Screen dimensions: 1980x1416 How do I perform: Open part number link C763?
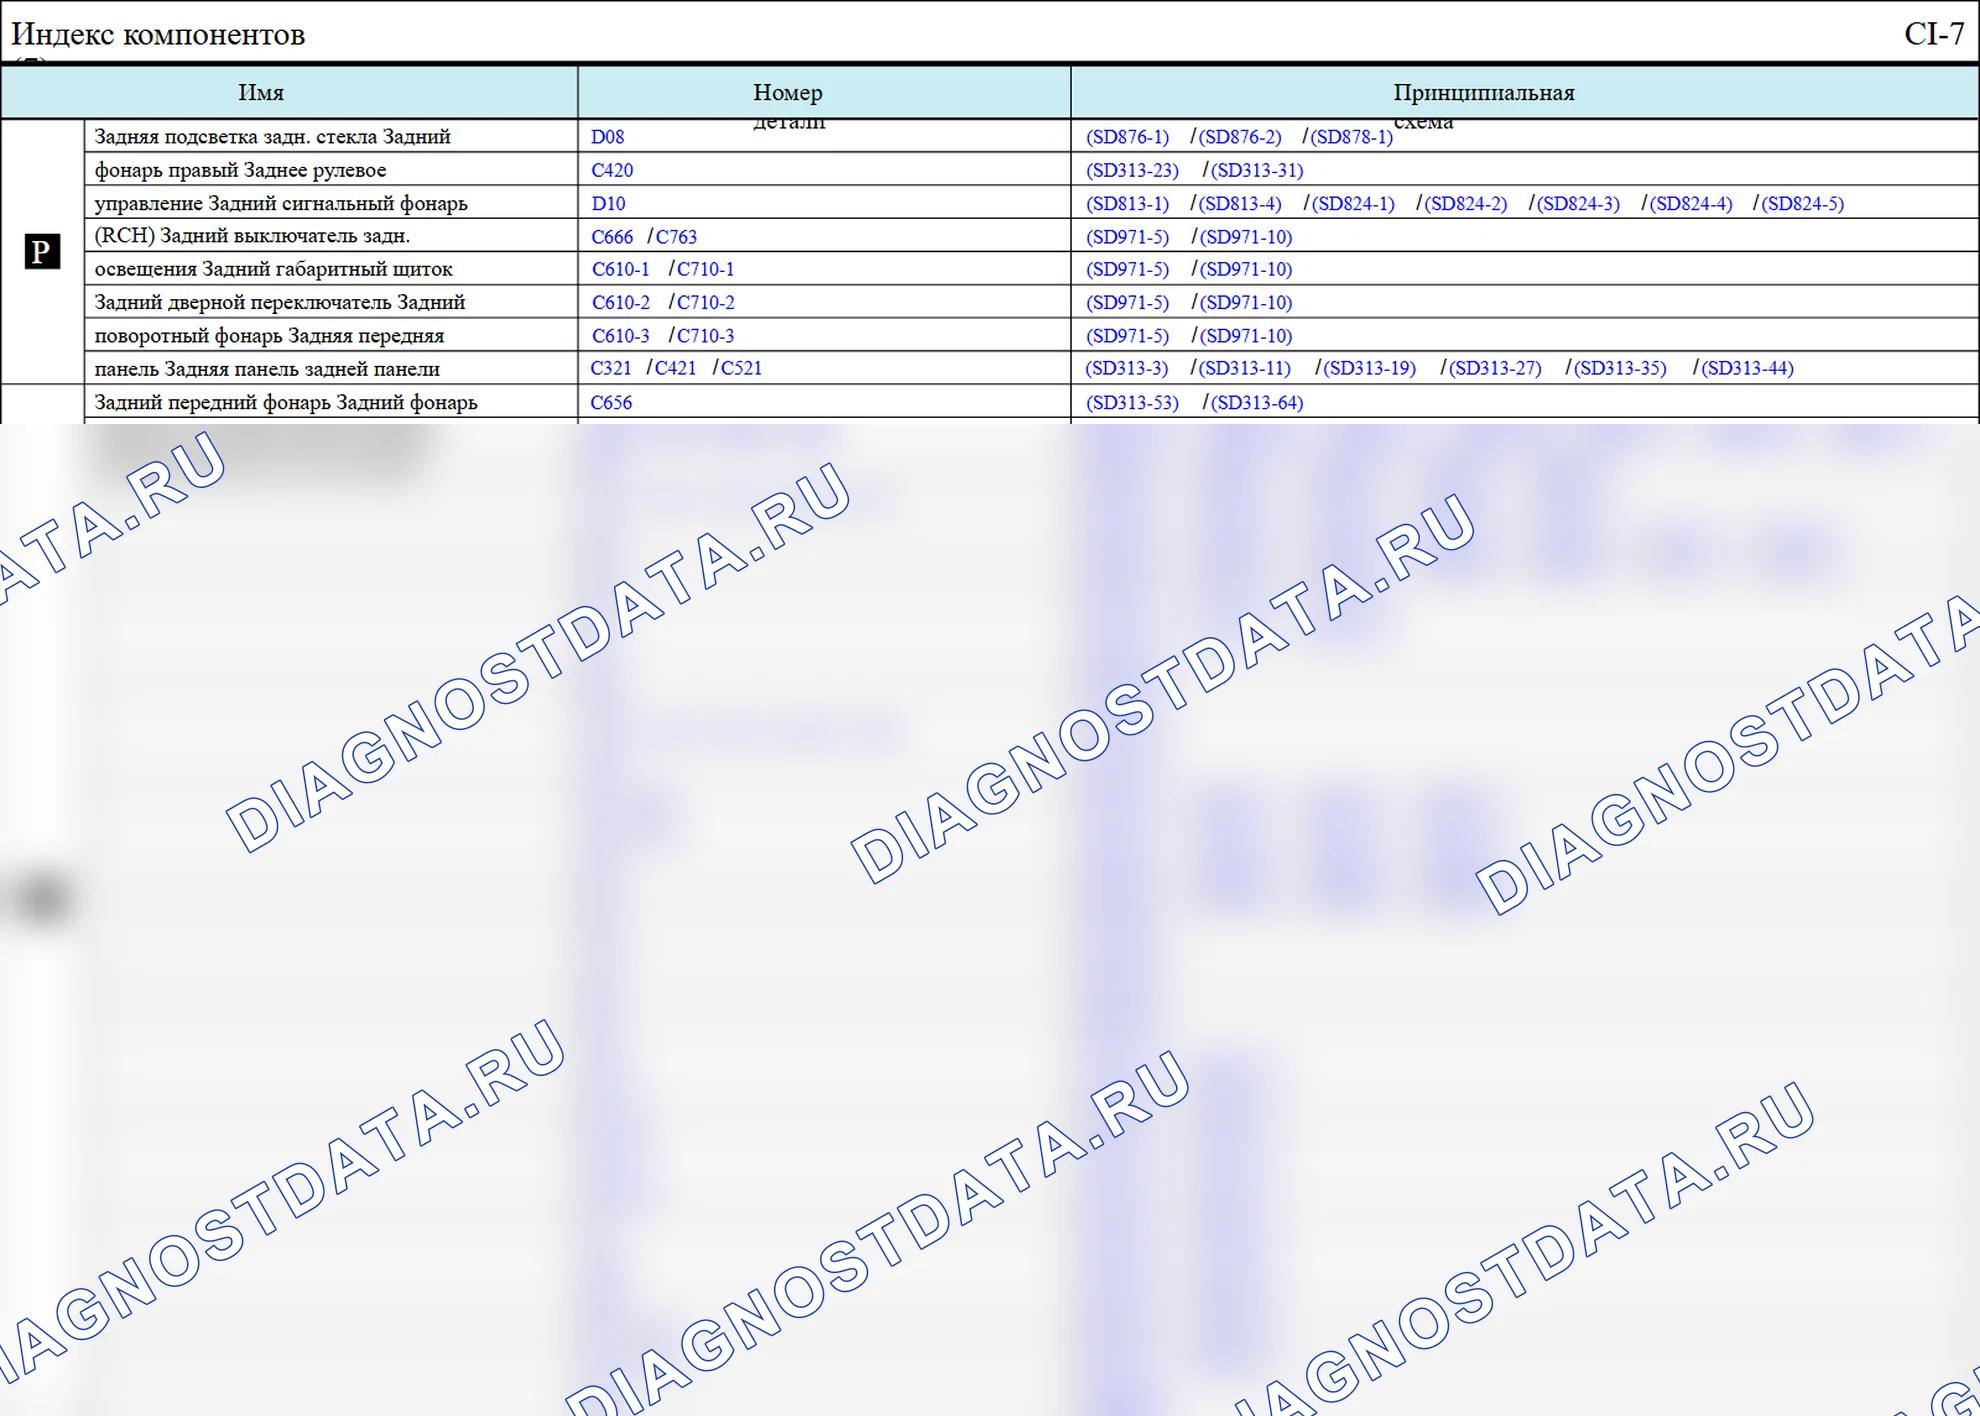[677, 237]
